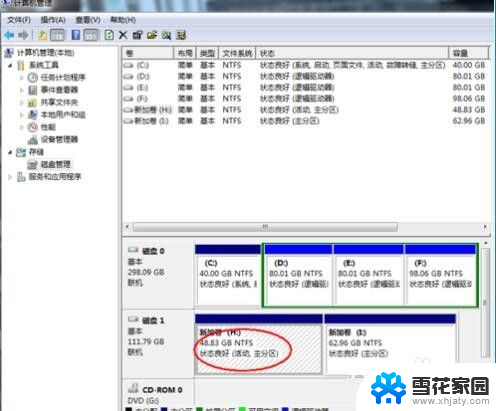Screen dimensions: 496x411
Task: Collapse the 存储 tree node
Action: (10, 152)
